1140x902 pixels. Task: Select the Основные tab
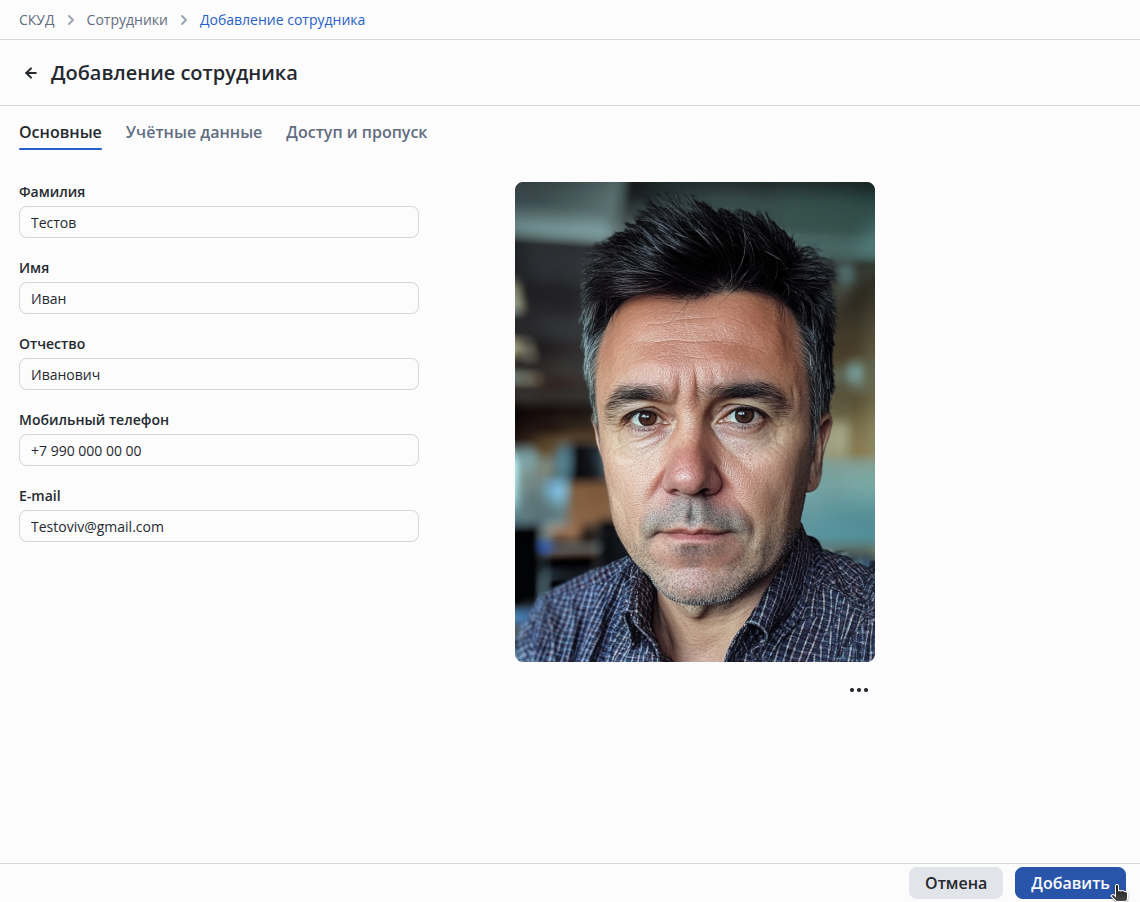point(60,132)
